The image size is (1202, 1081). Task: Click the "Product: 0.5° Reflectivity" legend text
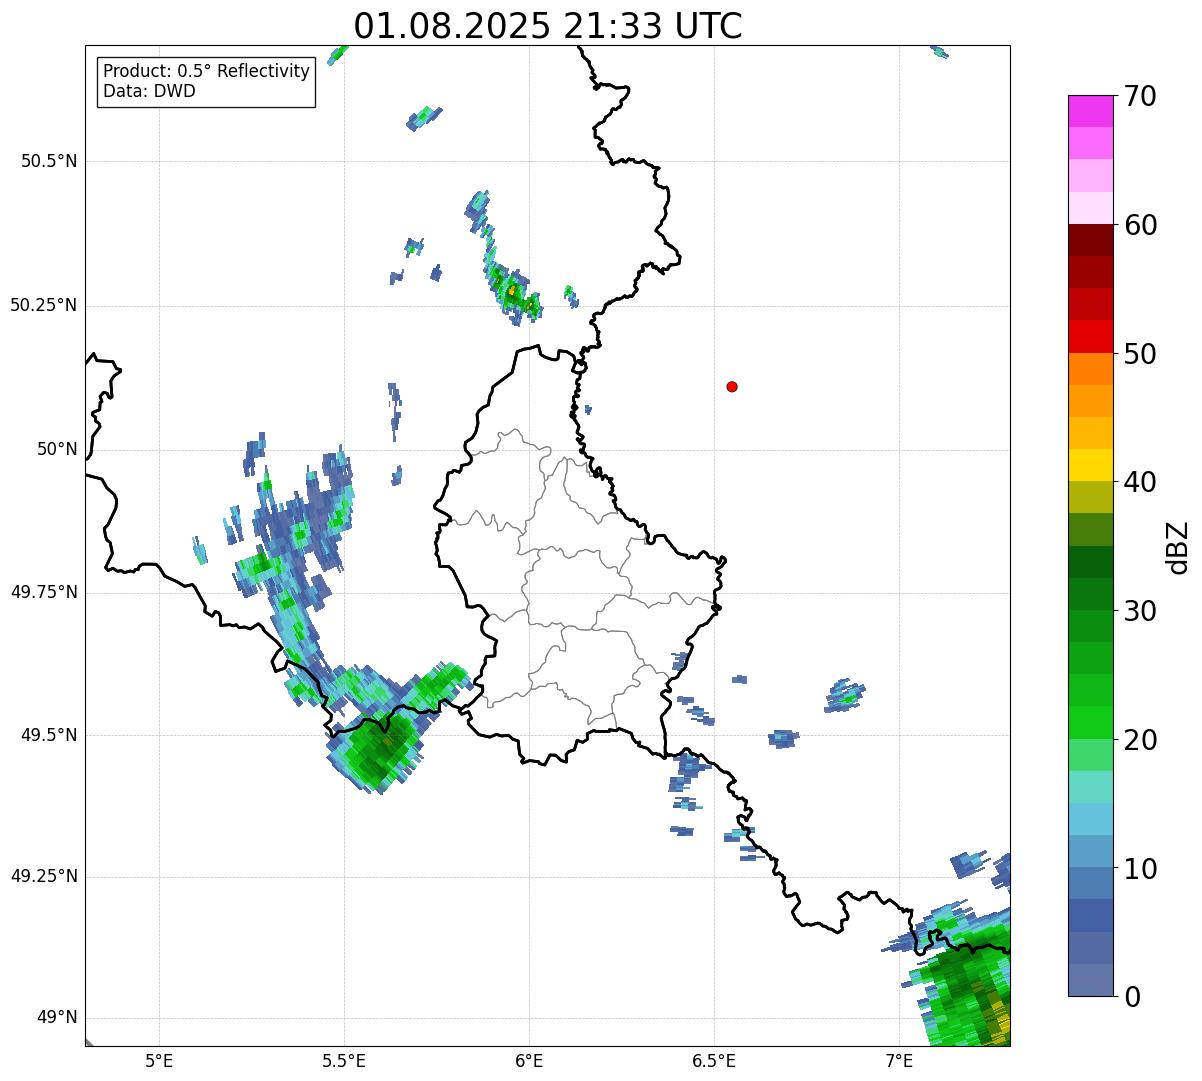207,71
